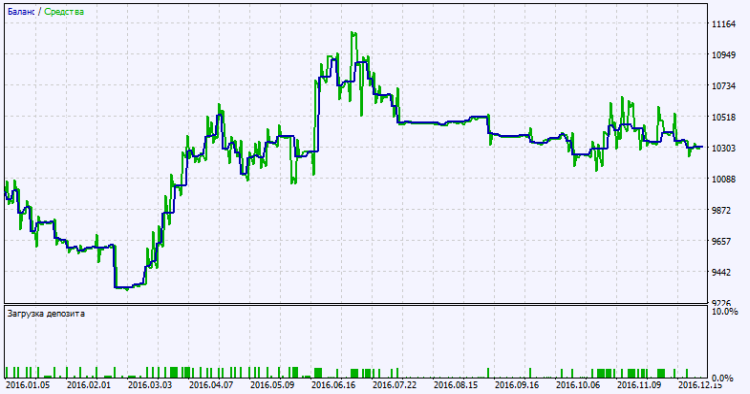The height and width of the screenshot is (394, 750).
Task: Click the 'Средства' legend label
Action: (x=64, y=12)
